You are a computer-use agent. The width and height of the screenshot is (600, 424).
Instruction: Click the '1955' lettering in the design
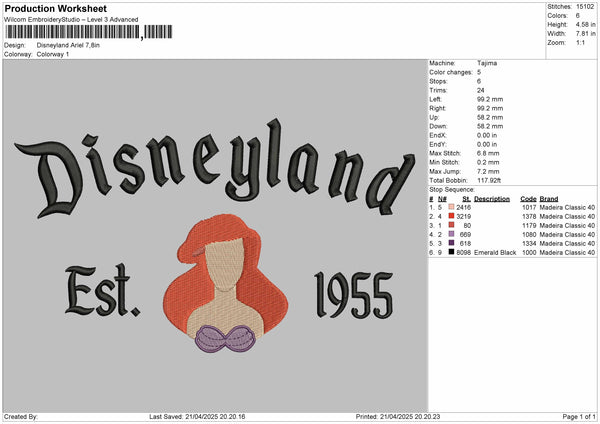point(354,295)
